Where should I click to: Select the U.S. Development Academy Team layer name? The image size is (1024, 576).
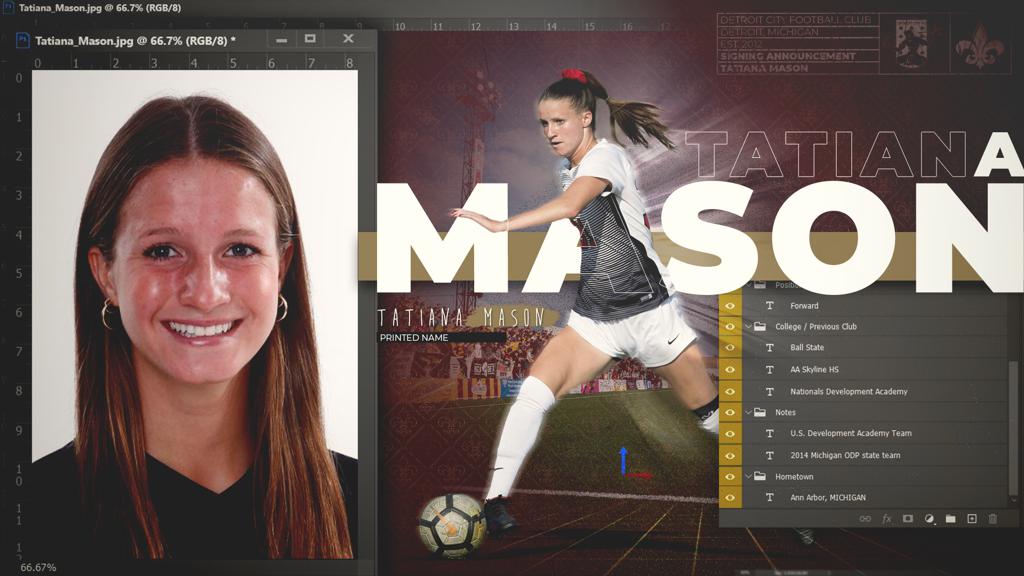pos(851,434)
